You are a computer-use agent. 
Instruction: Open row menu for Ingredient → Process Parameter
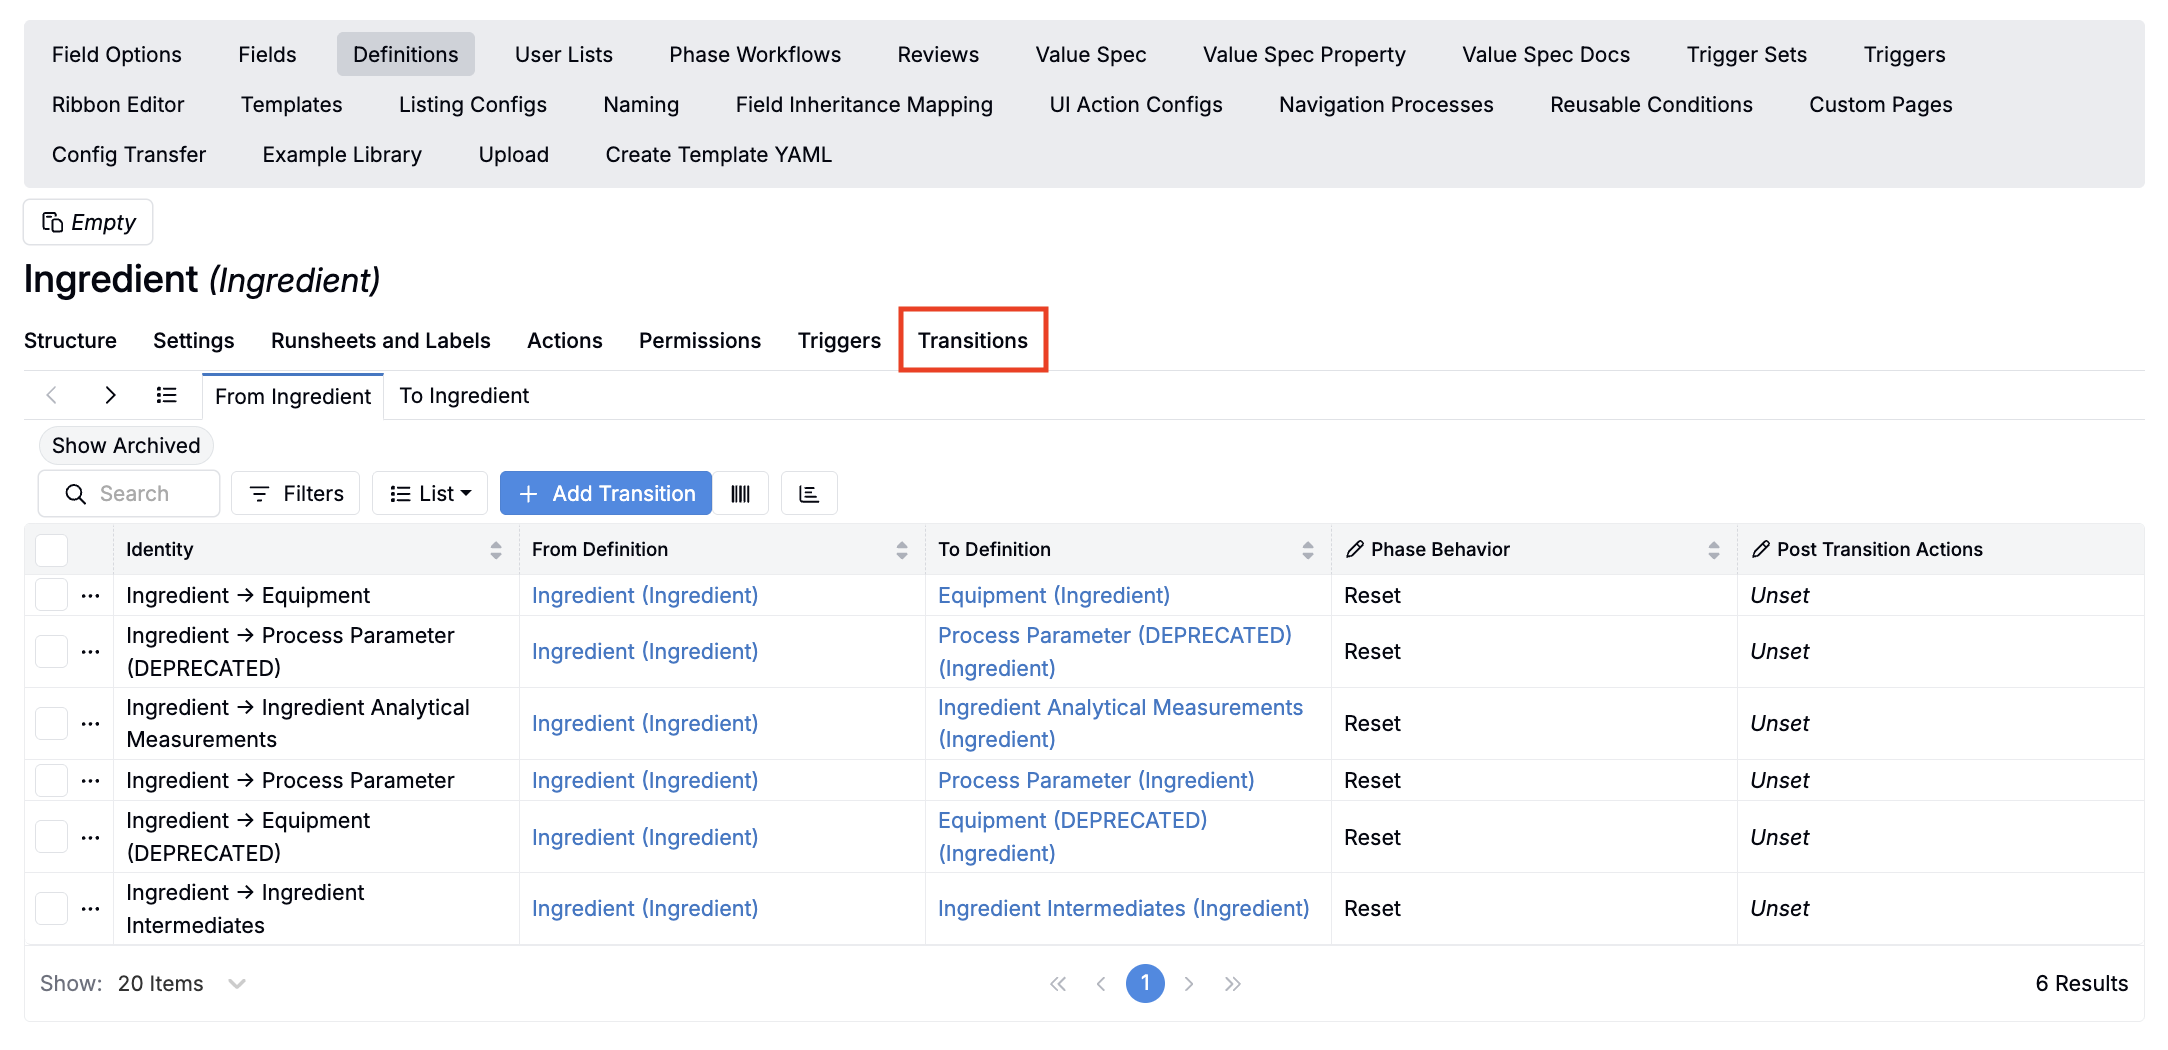(91, 781)
